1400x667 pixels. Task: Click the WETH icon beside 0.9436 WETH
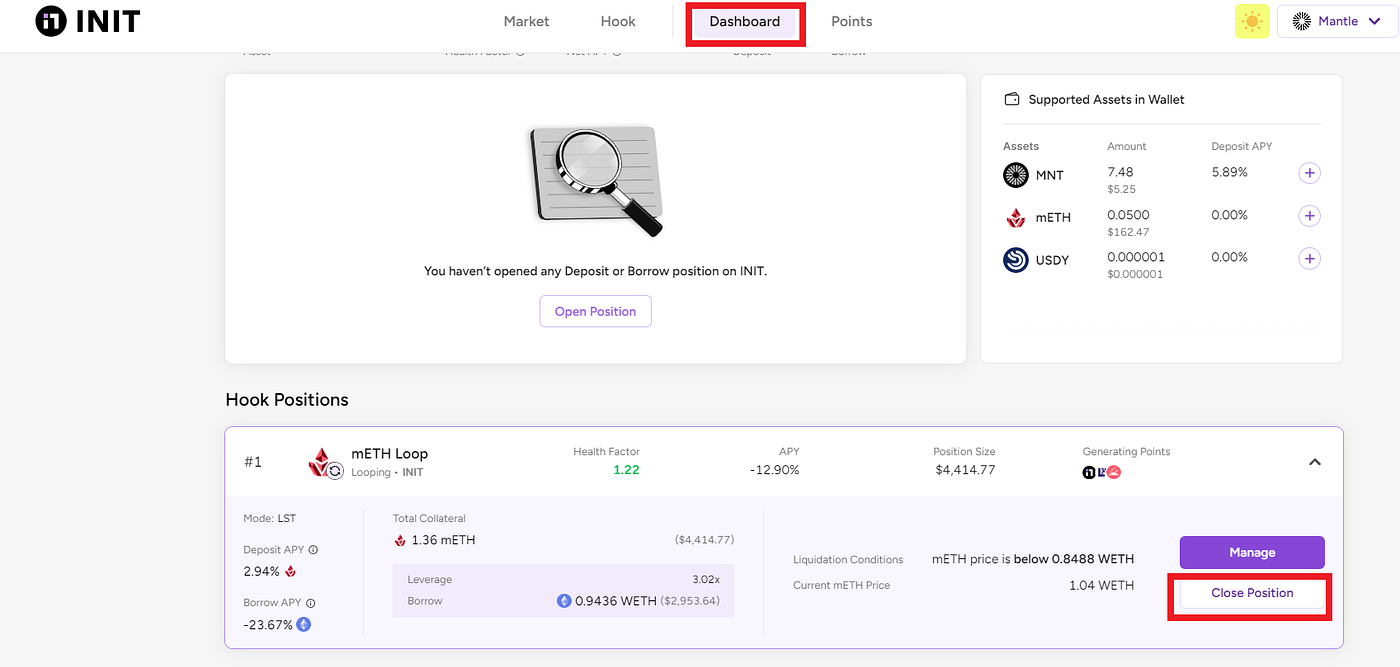pos(564,601)
